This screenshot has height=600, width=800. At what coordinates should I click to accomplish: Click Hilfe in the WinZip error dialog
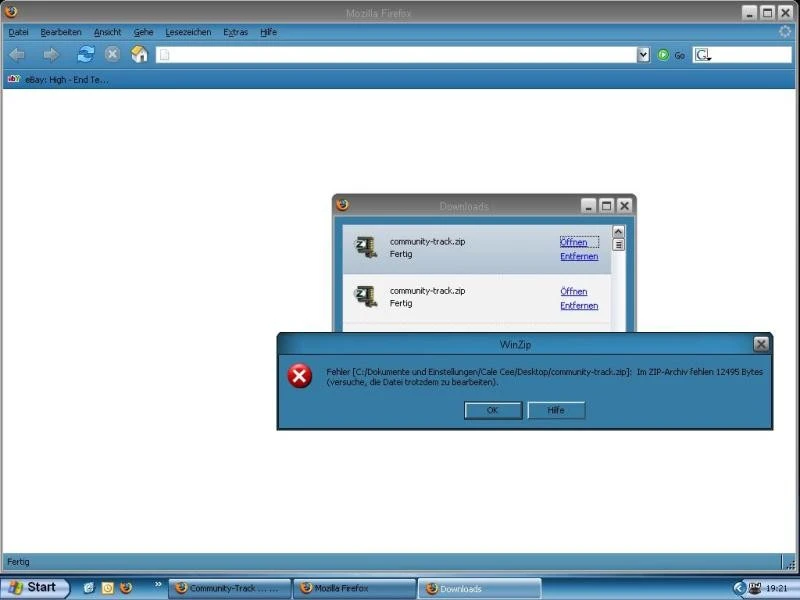coord(556,410)
